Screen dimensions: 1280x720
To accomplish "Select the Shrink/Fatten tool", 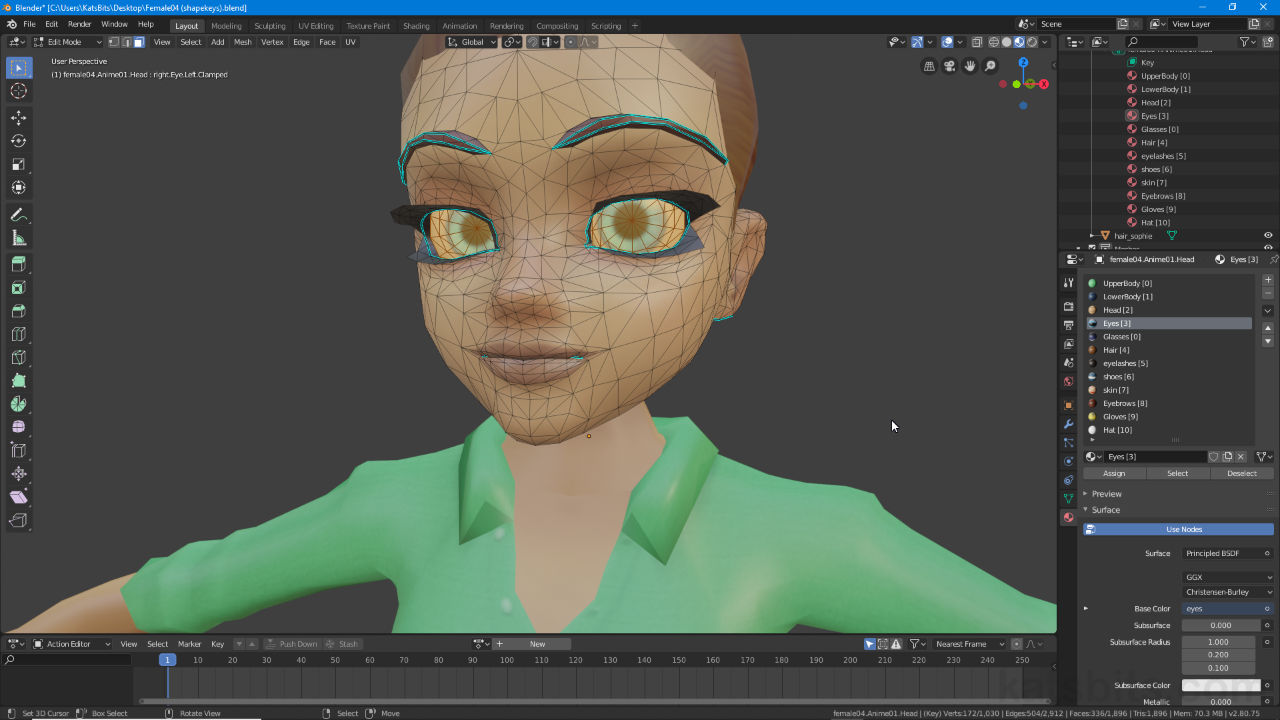I will click(18, 474).
